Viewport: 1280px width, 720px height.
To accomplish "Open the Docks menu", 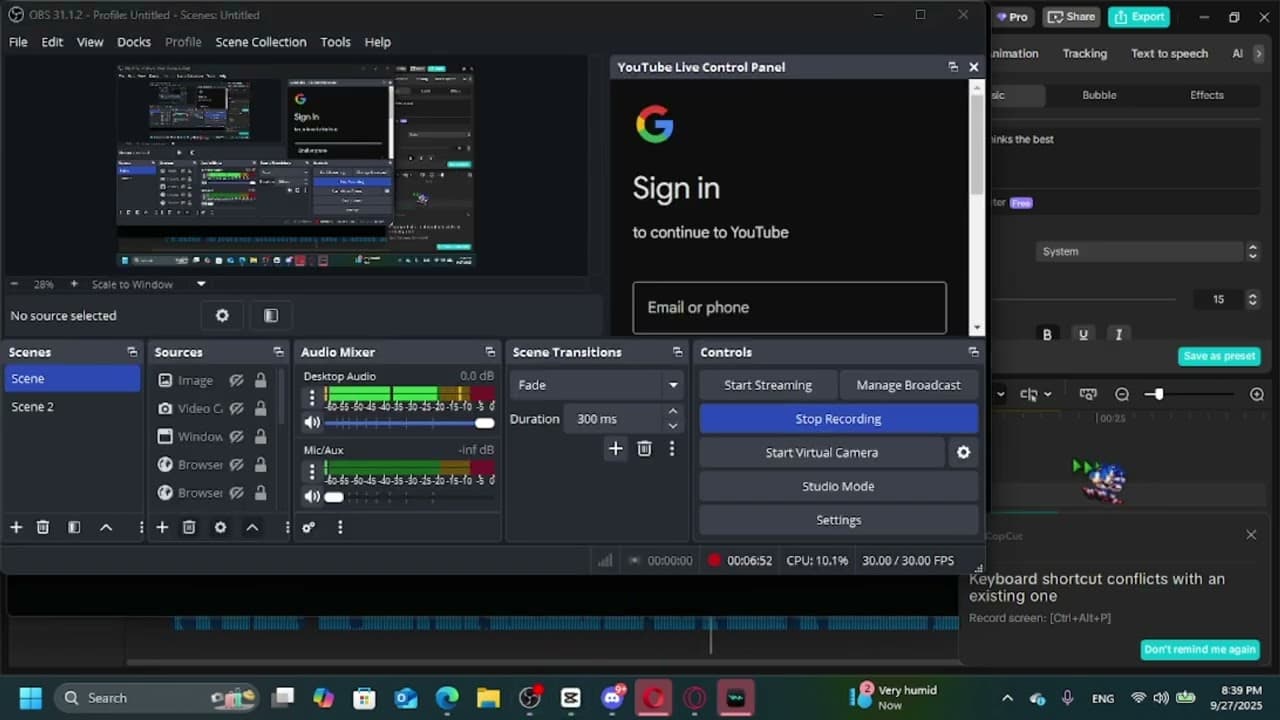I will [134, 42].
